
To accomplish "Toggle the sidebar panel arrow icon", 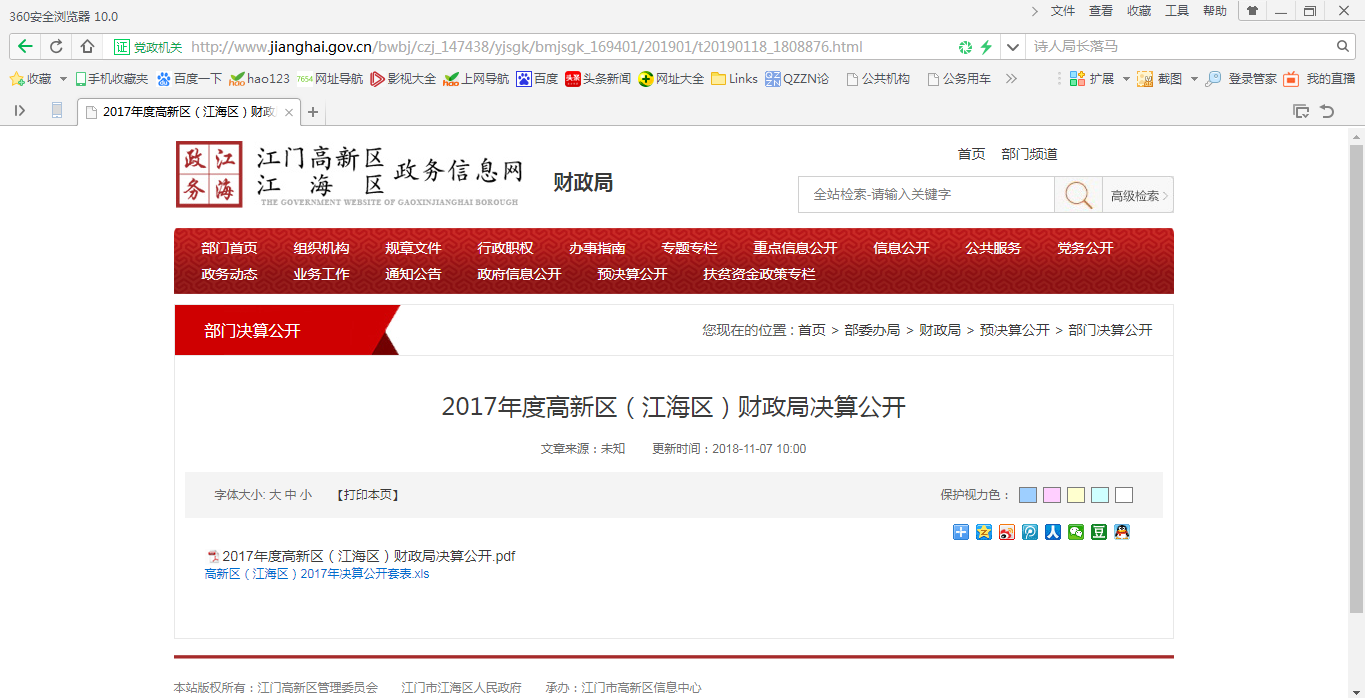I will (20, 111).
